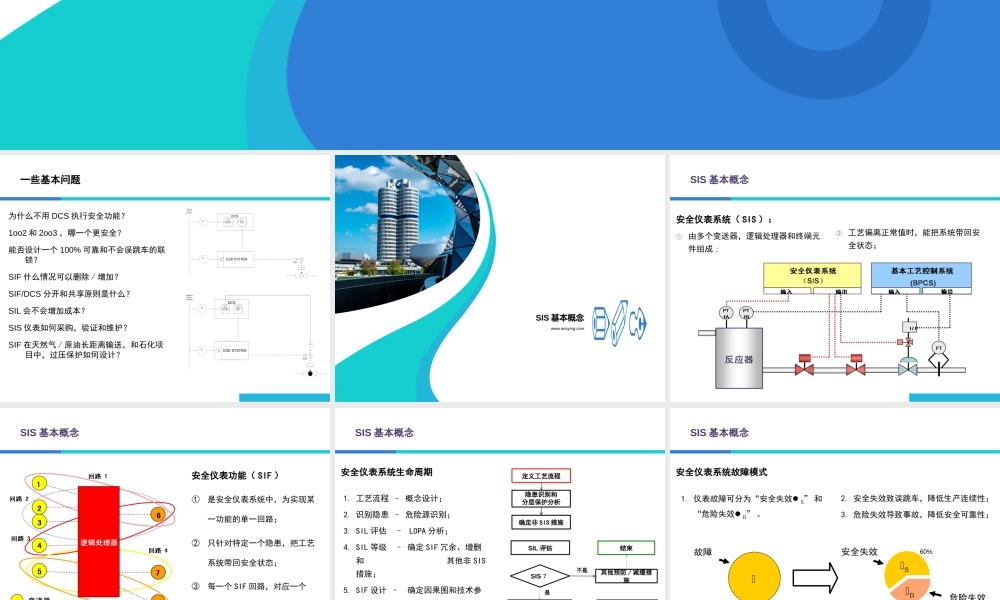Click the heading 安全仪表系统生命周期
Viewport: 1000px width, 600px height.
click(386, 472)
